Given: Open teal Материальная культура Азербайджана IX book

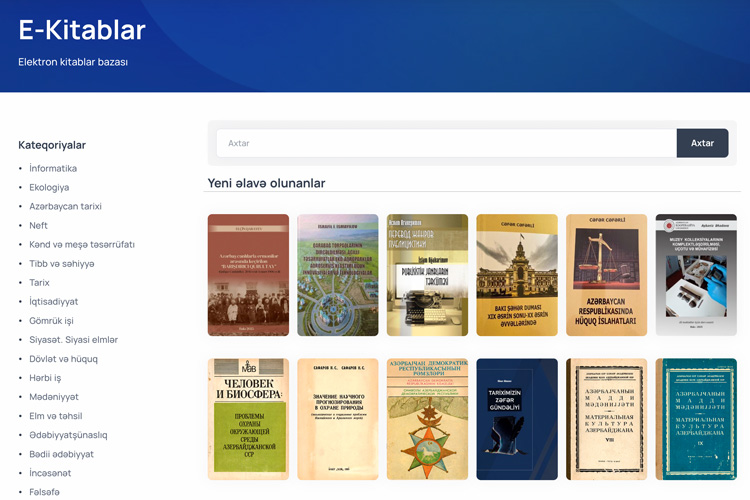Looking at the screenshot, I should [696, 419].
